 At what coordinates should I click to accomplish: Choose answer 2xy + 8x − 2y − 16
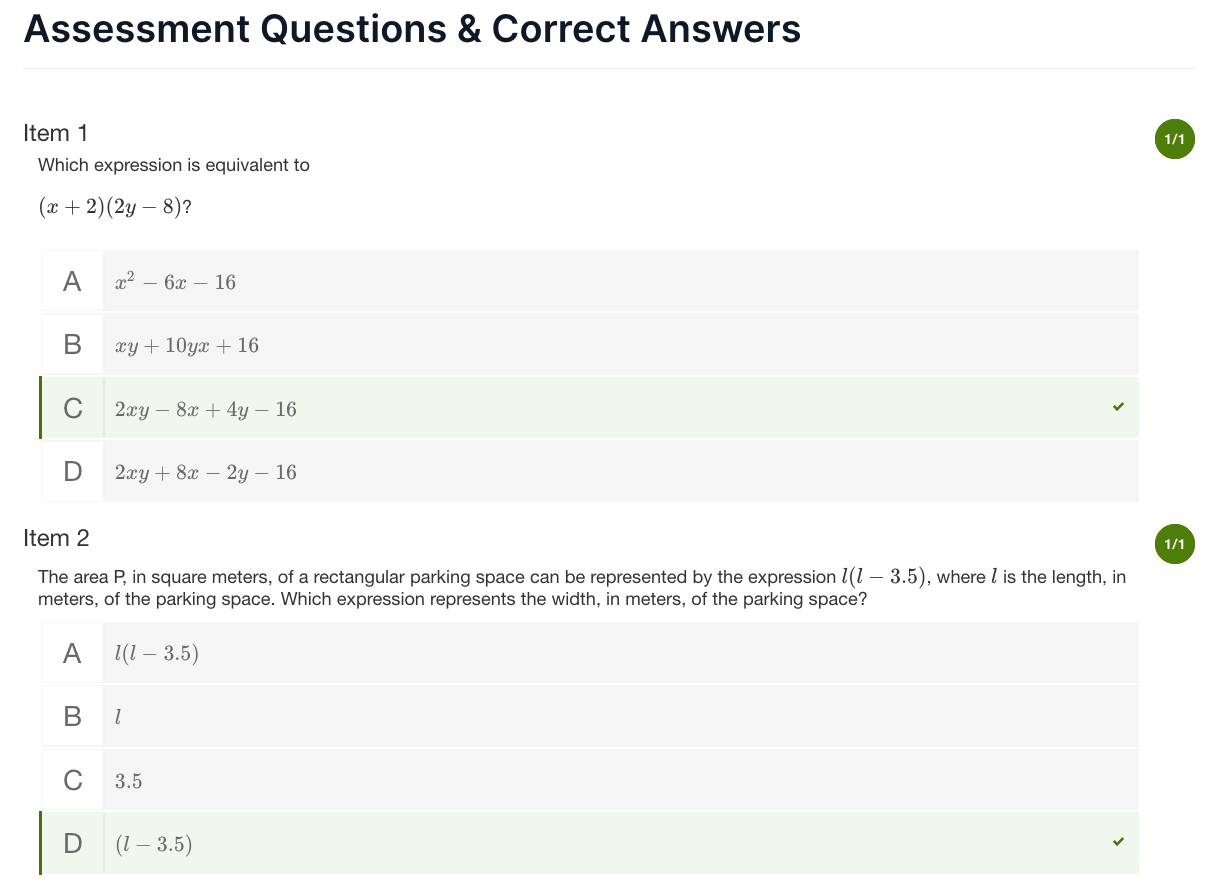point(205,473)
